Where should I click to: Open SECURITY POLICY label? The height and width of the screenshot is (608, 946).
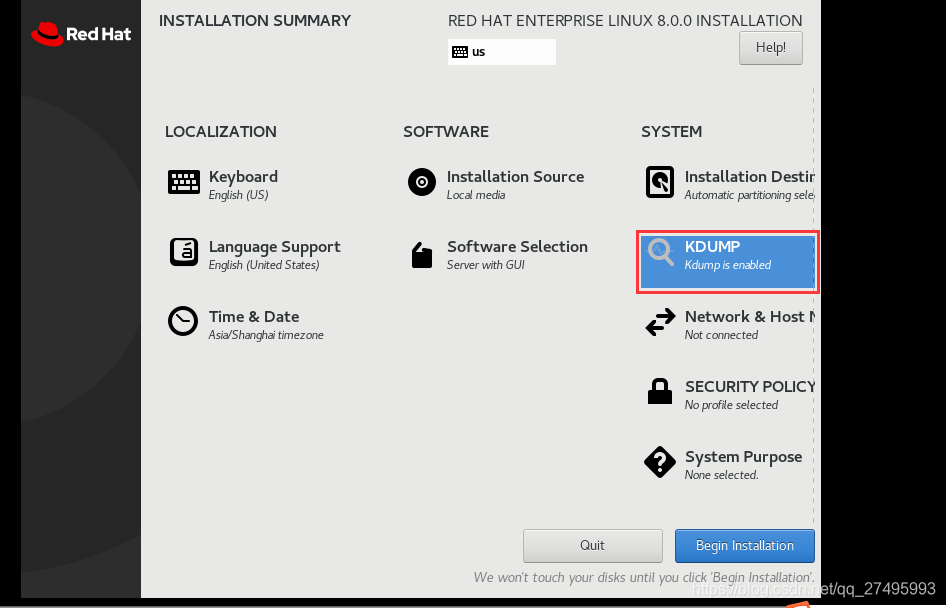tap(750, 387)
